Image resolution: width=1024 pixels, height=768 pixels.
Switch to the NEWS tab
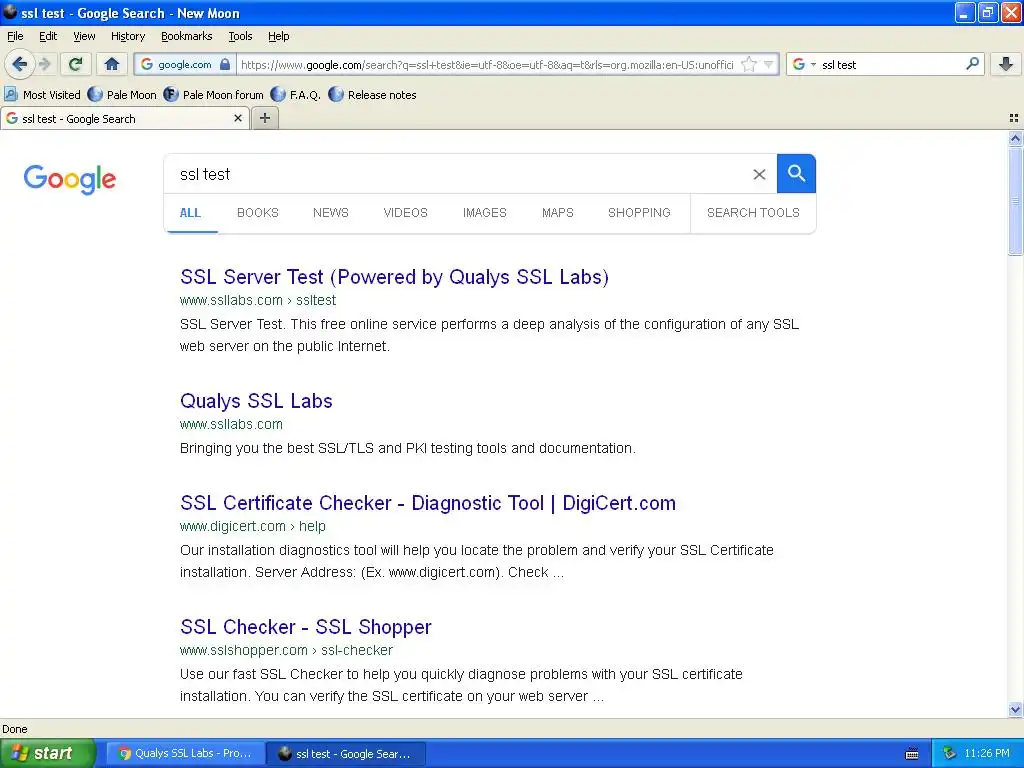(330, 213)
